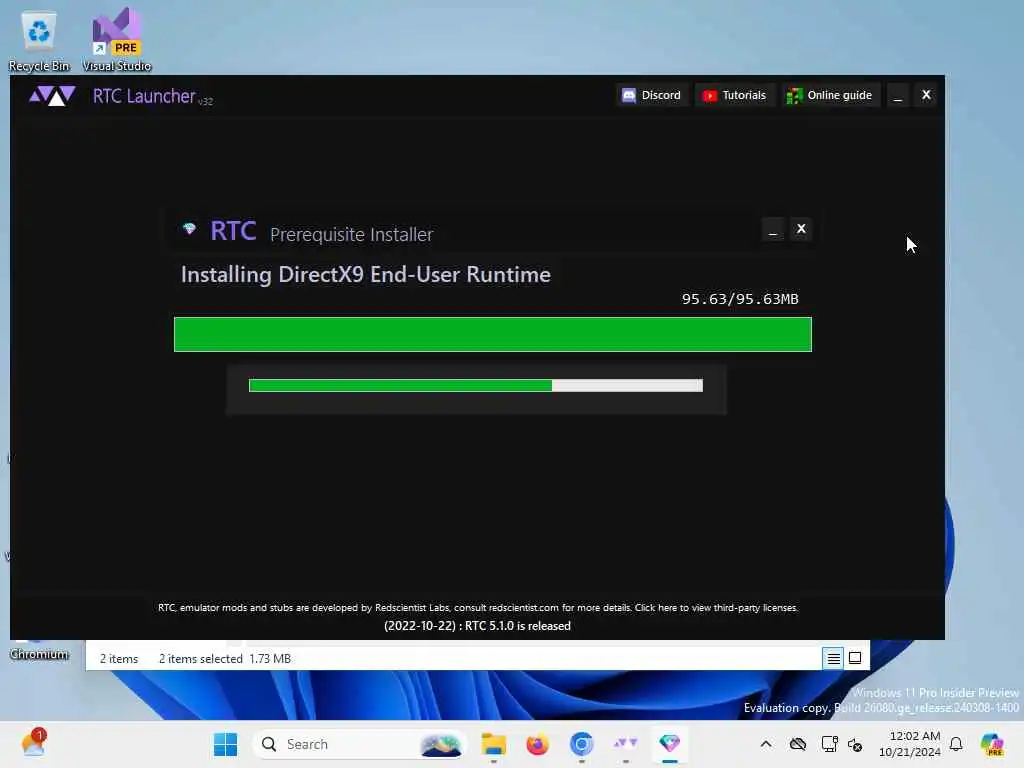The height and width of the screenshot is (768, 1024).
Task: Click the RTC Launcher triangle logo
Action: pos(52,96)
